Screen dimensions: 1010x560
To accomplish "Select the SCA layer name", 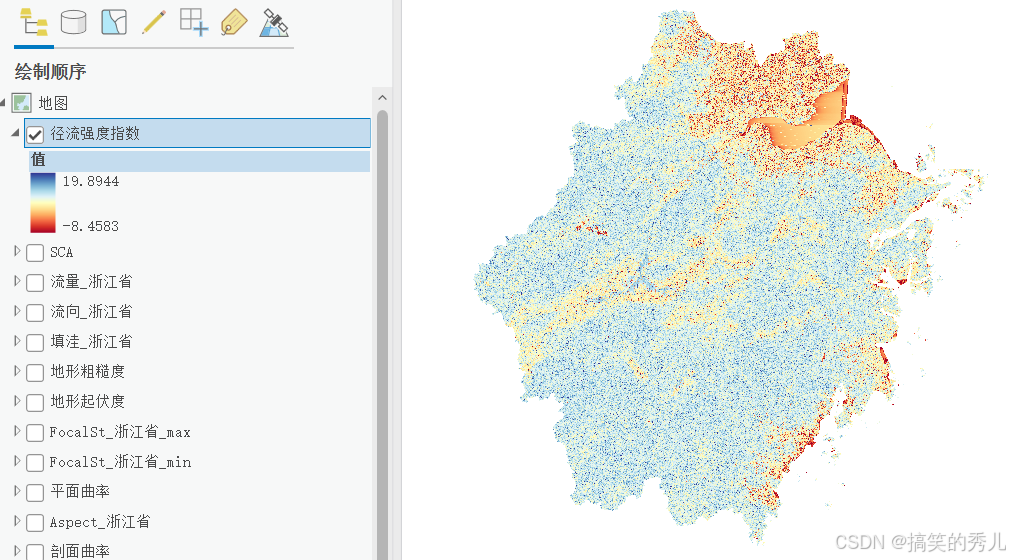I will click(x=62, y=252).
